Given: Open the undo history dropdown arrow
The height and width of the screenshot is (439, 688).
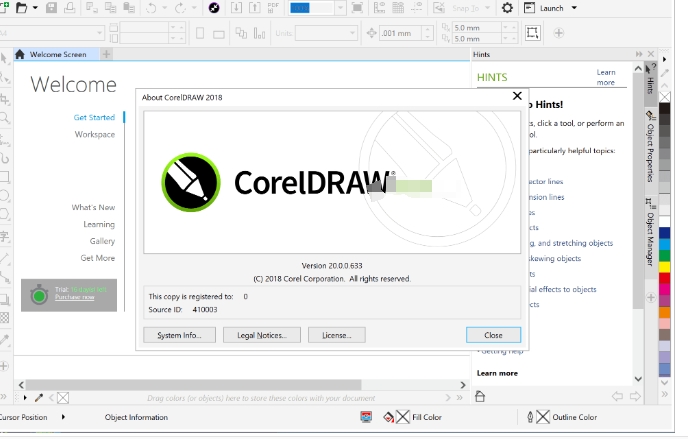Looking at the screenshot, I should [x=165, y=8].
